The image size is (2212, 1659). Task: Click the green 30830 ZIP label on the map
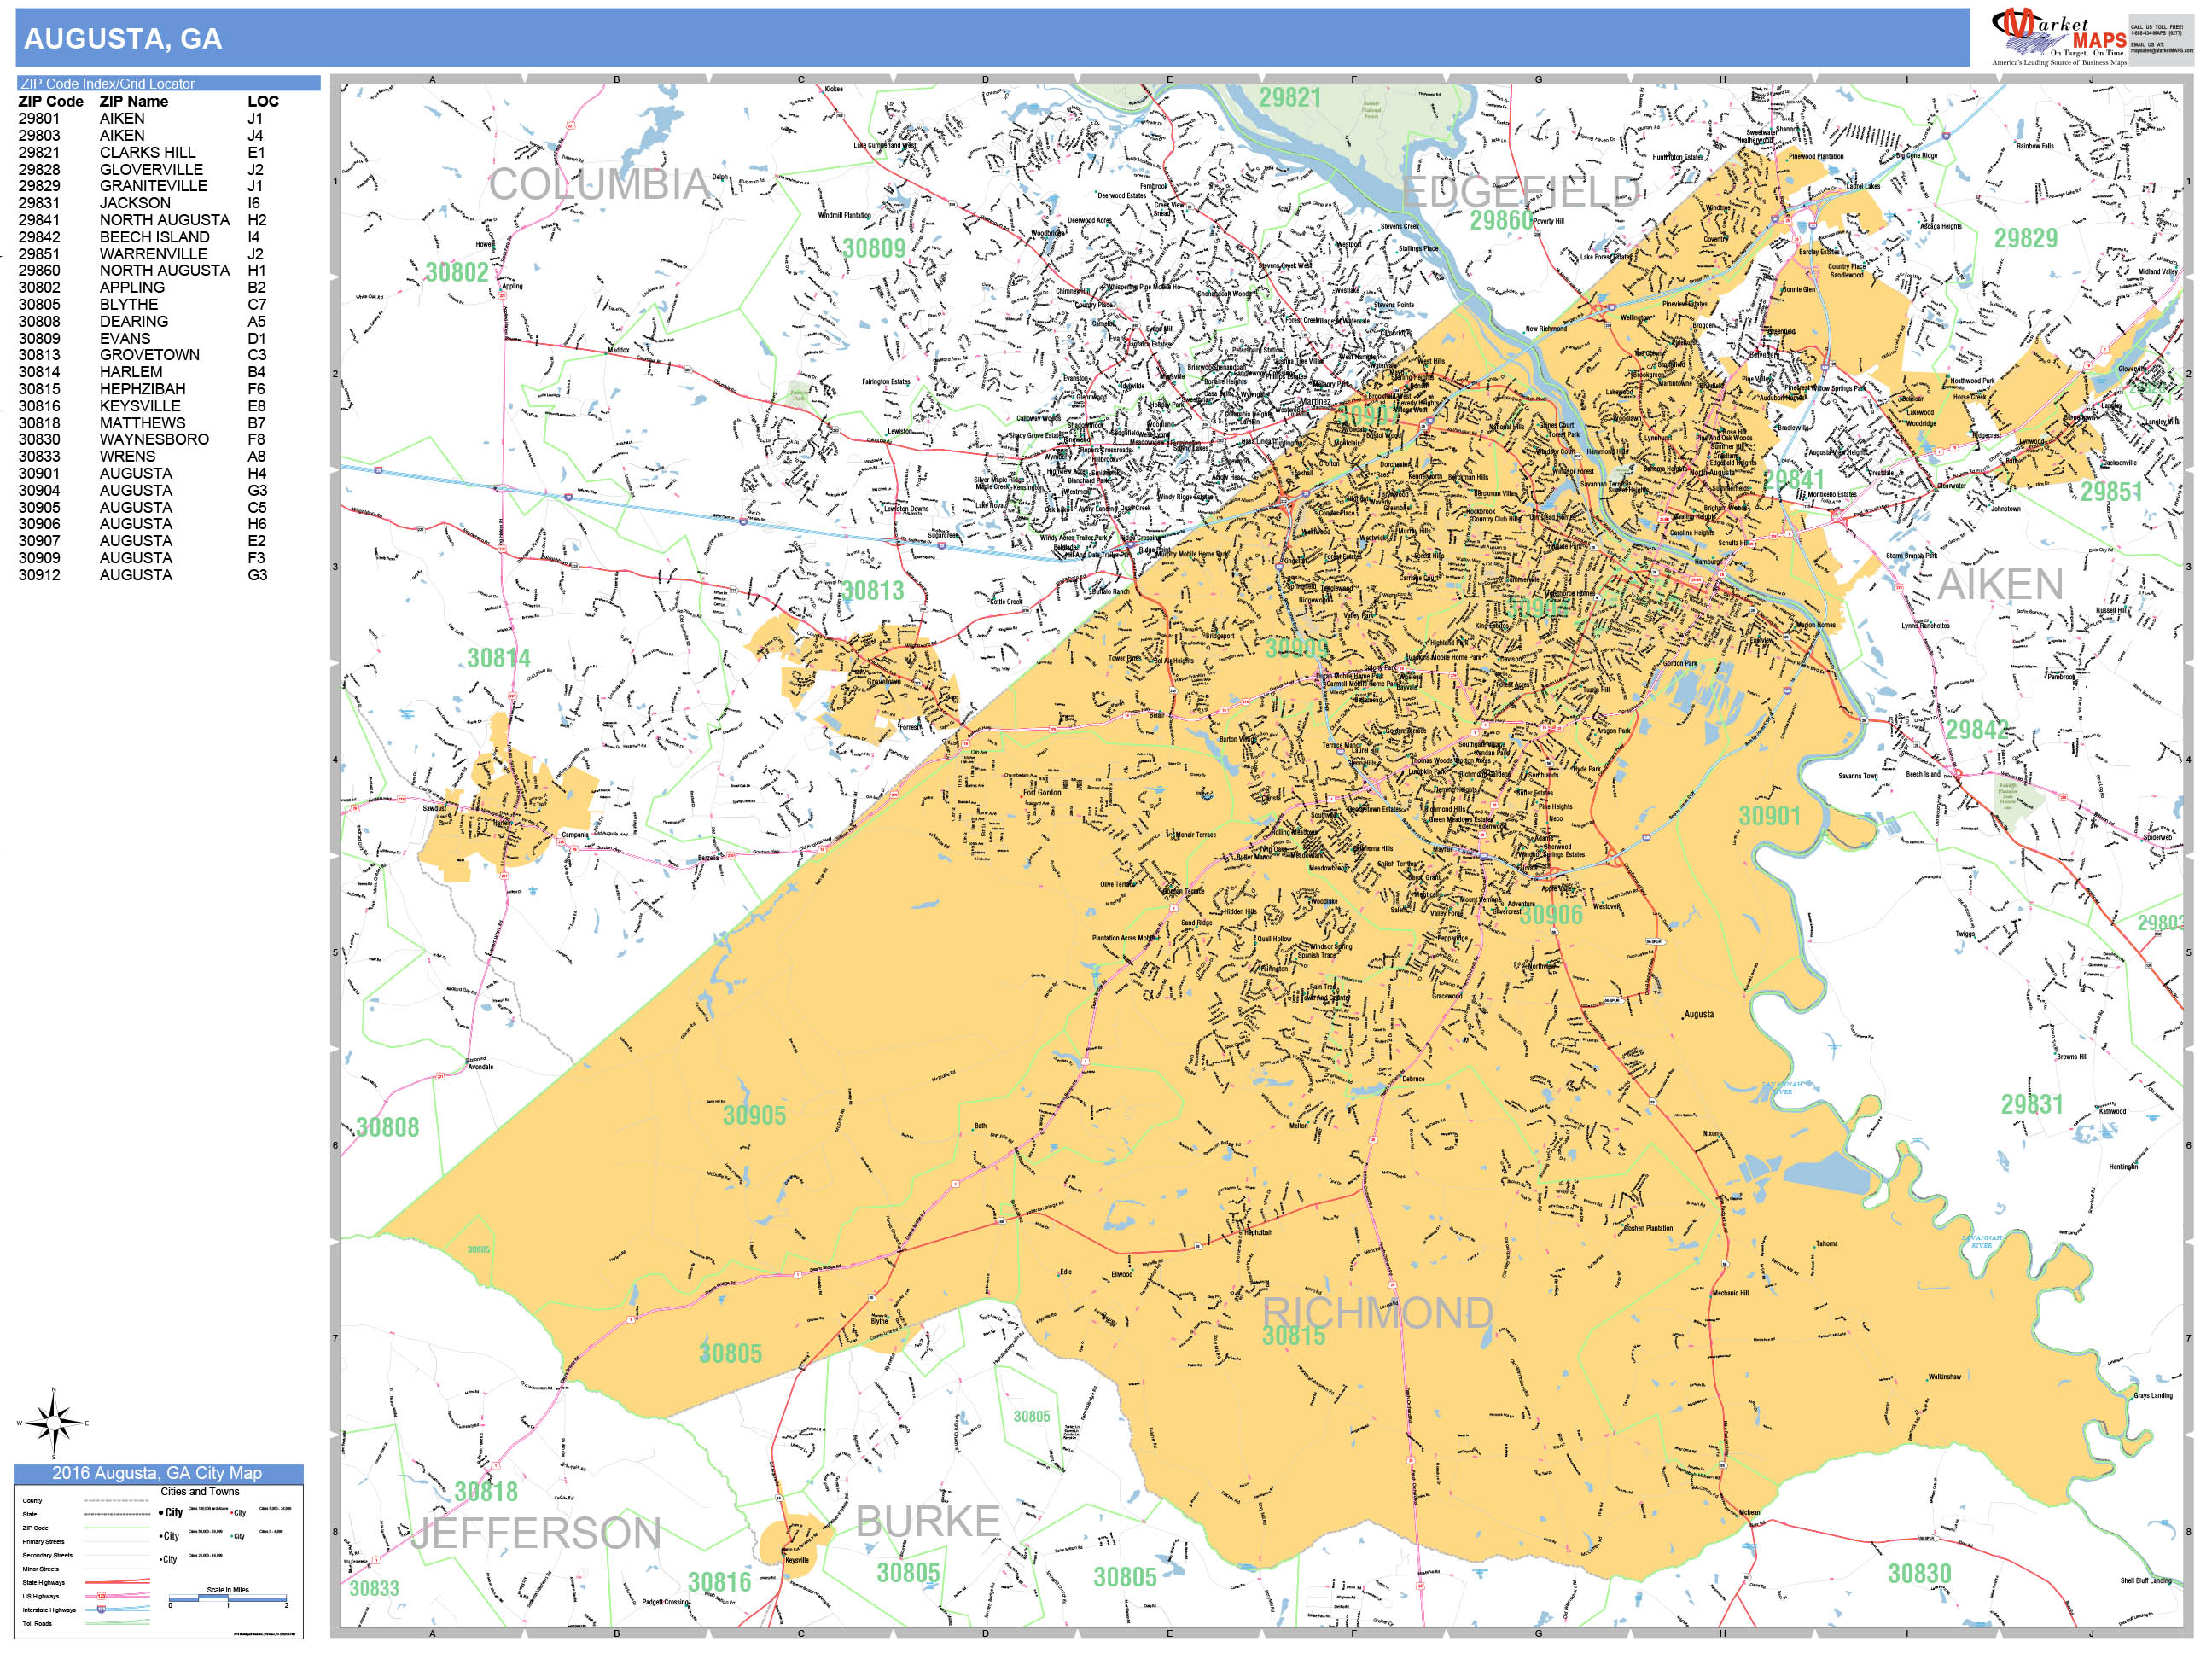point(1920,1574)
